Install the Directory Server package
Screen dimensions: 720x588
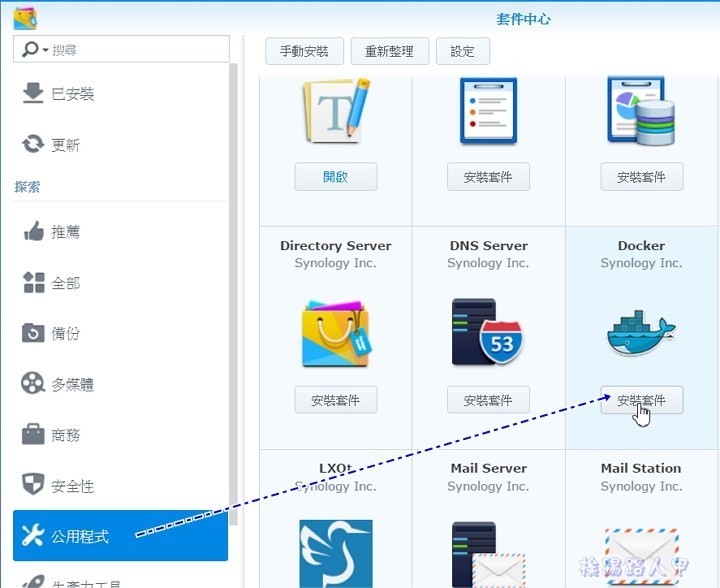point(336,400)
